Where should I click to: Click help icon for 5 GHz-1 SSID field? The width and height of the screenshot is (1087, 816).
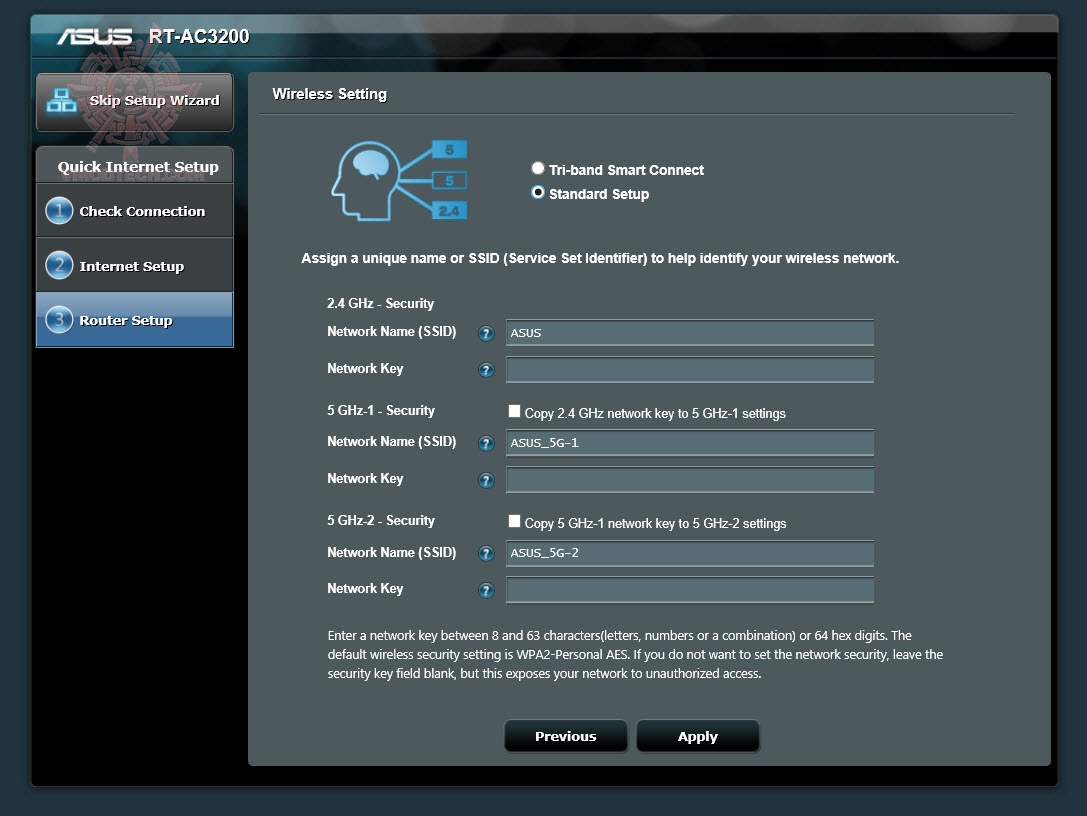[486, 443]
